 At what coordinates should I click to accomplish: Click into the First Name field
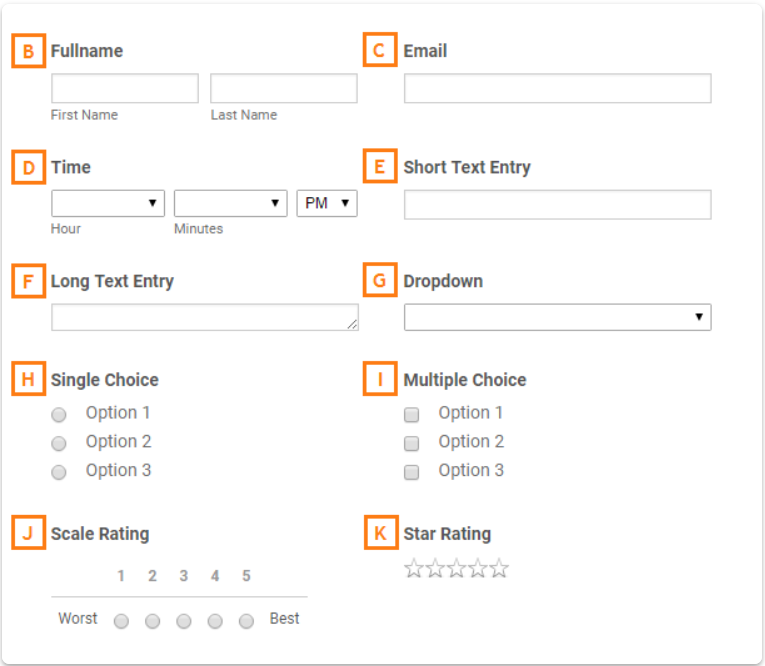tap(125, 88)
